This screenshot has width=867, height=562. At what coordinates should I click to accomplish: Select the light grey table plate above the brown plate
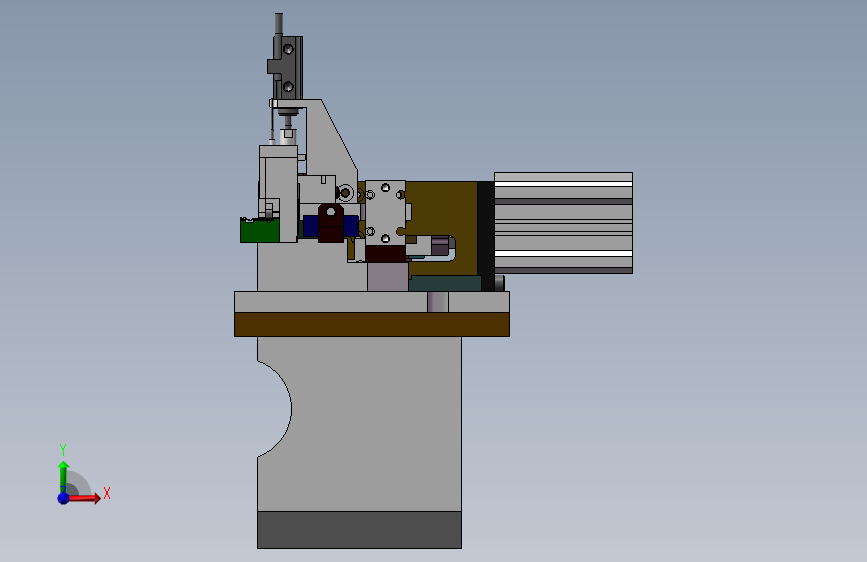click(x=372, y=302)
